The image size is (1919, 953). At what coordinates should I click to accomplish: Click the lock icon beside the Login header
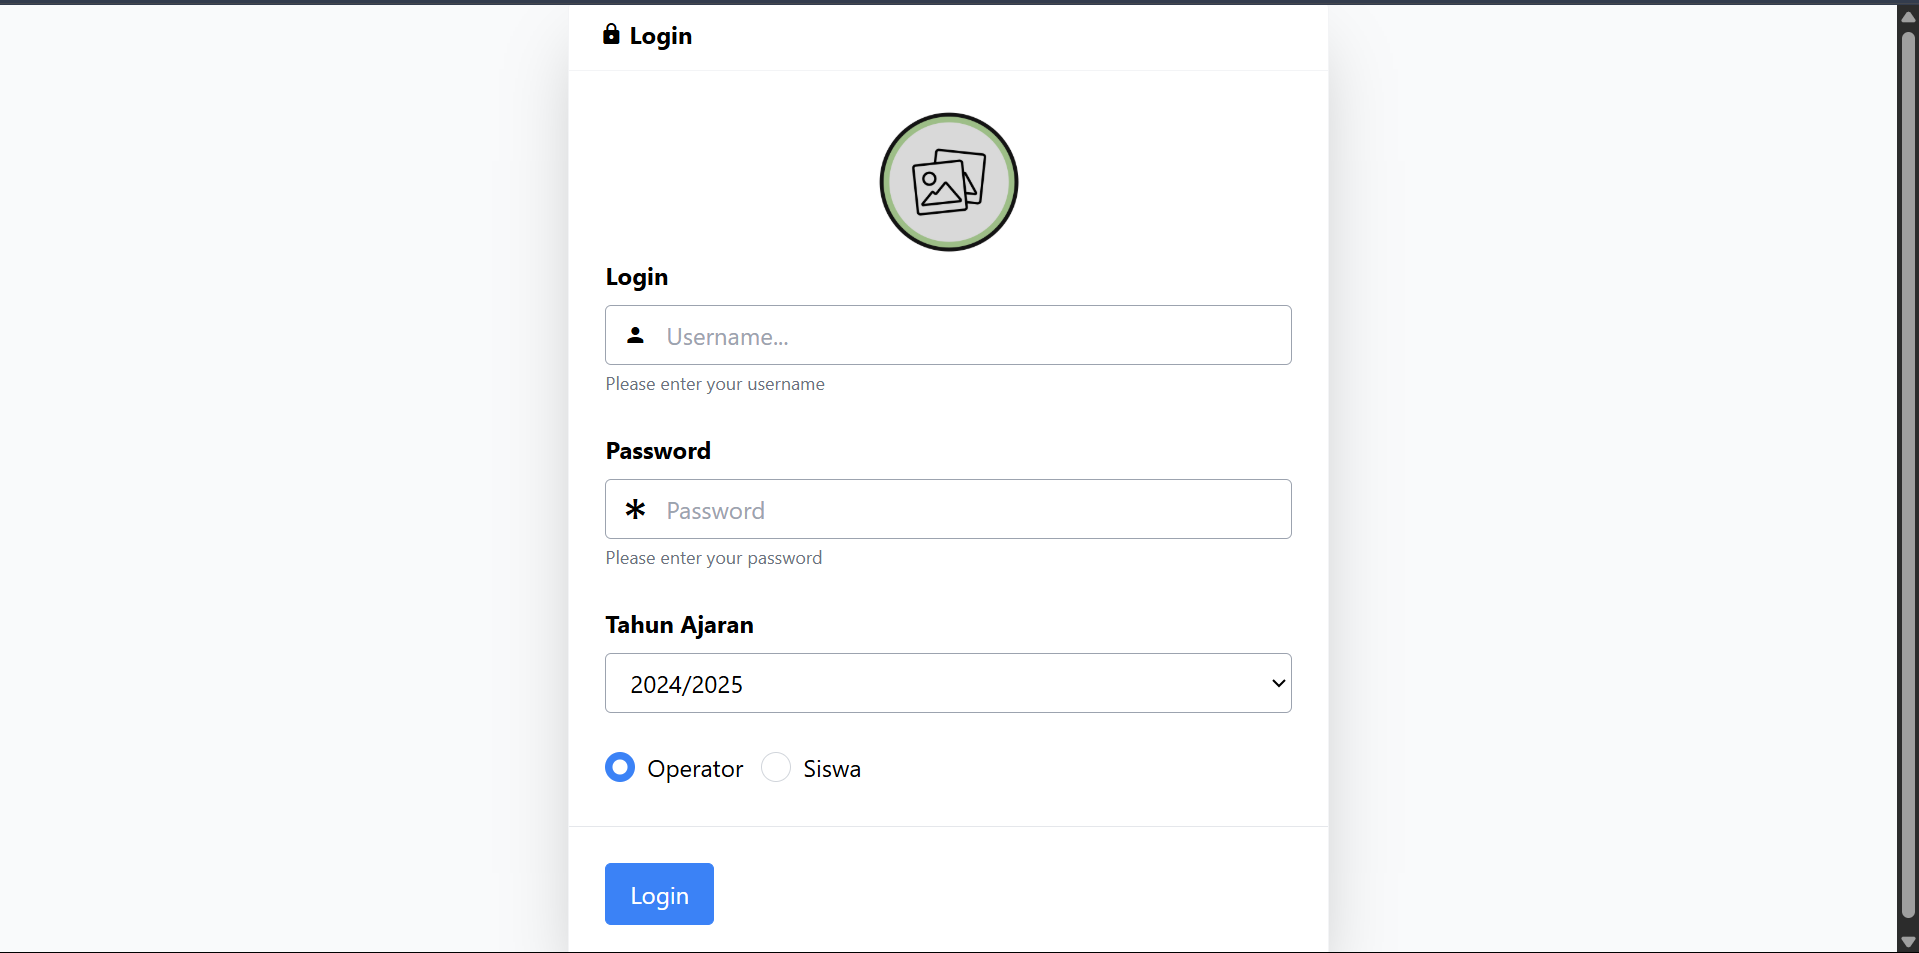[x=611, y=35]
